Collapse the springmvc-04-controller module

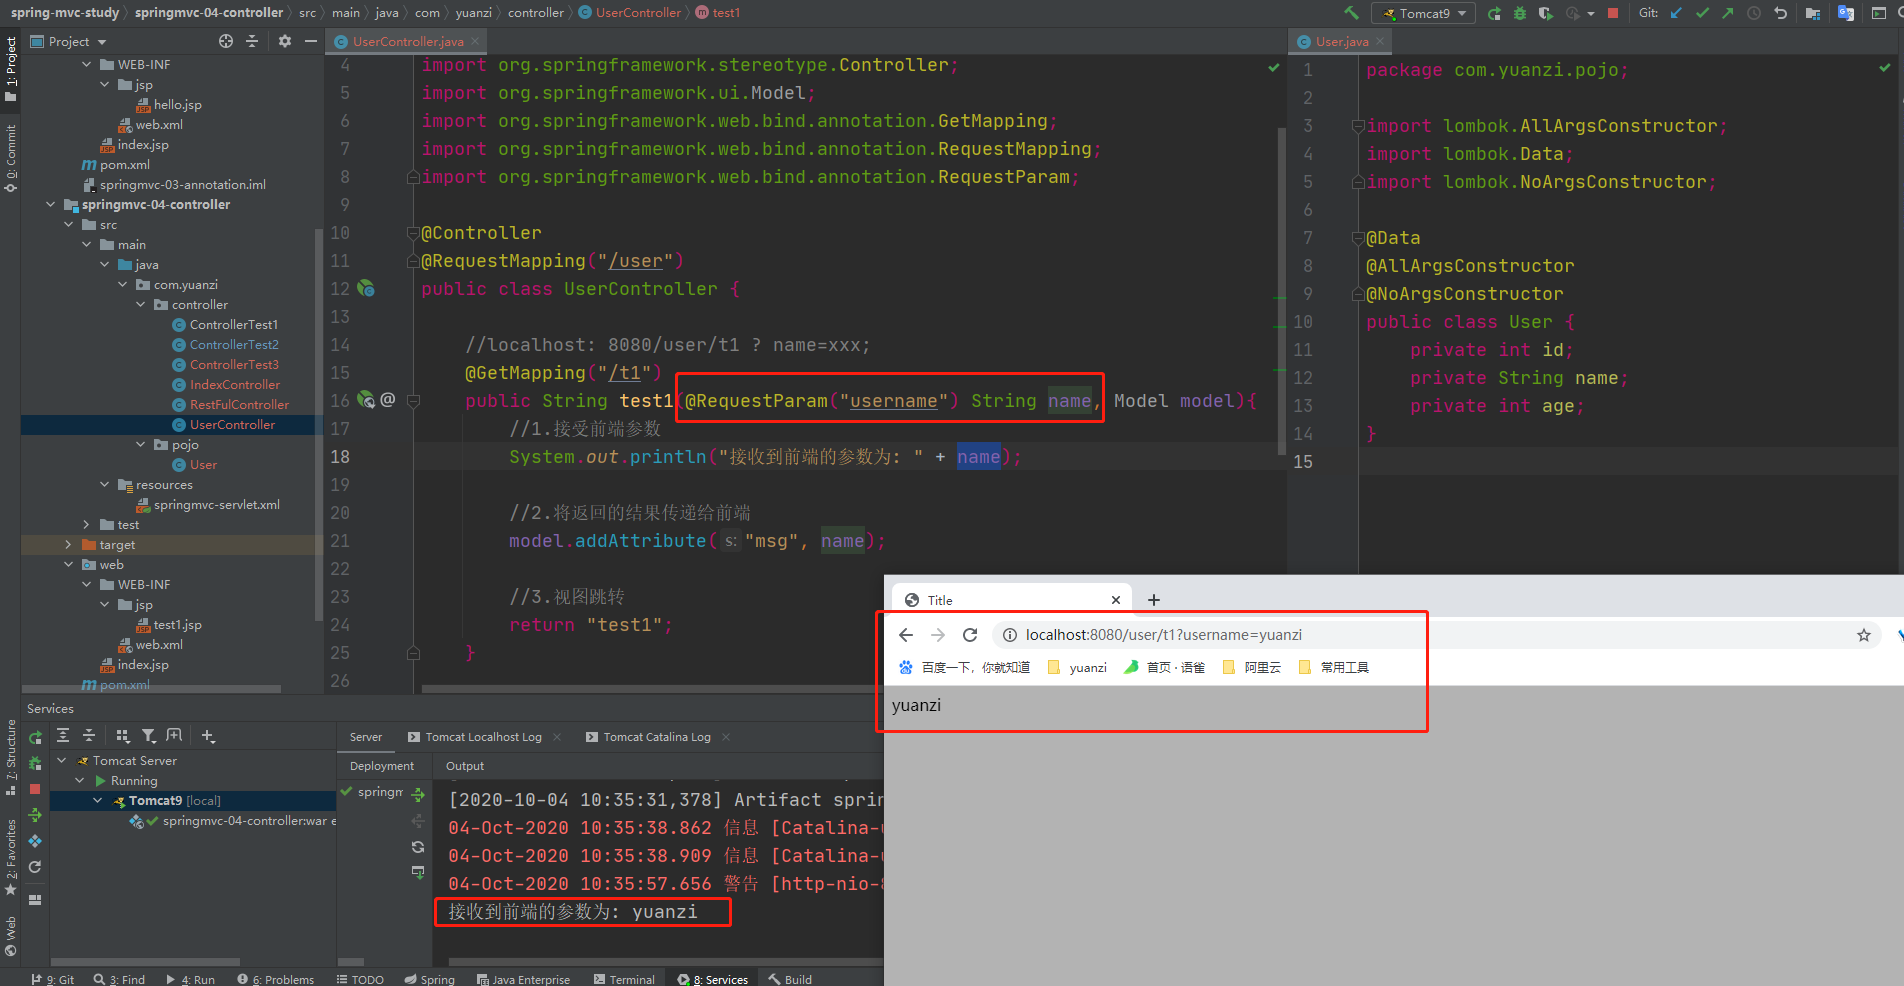pyautogui.click(x=51, y=205)
